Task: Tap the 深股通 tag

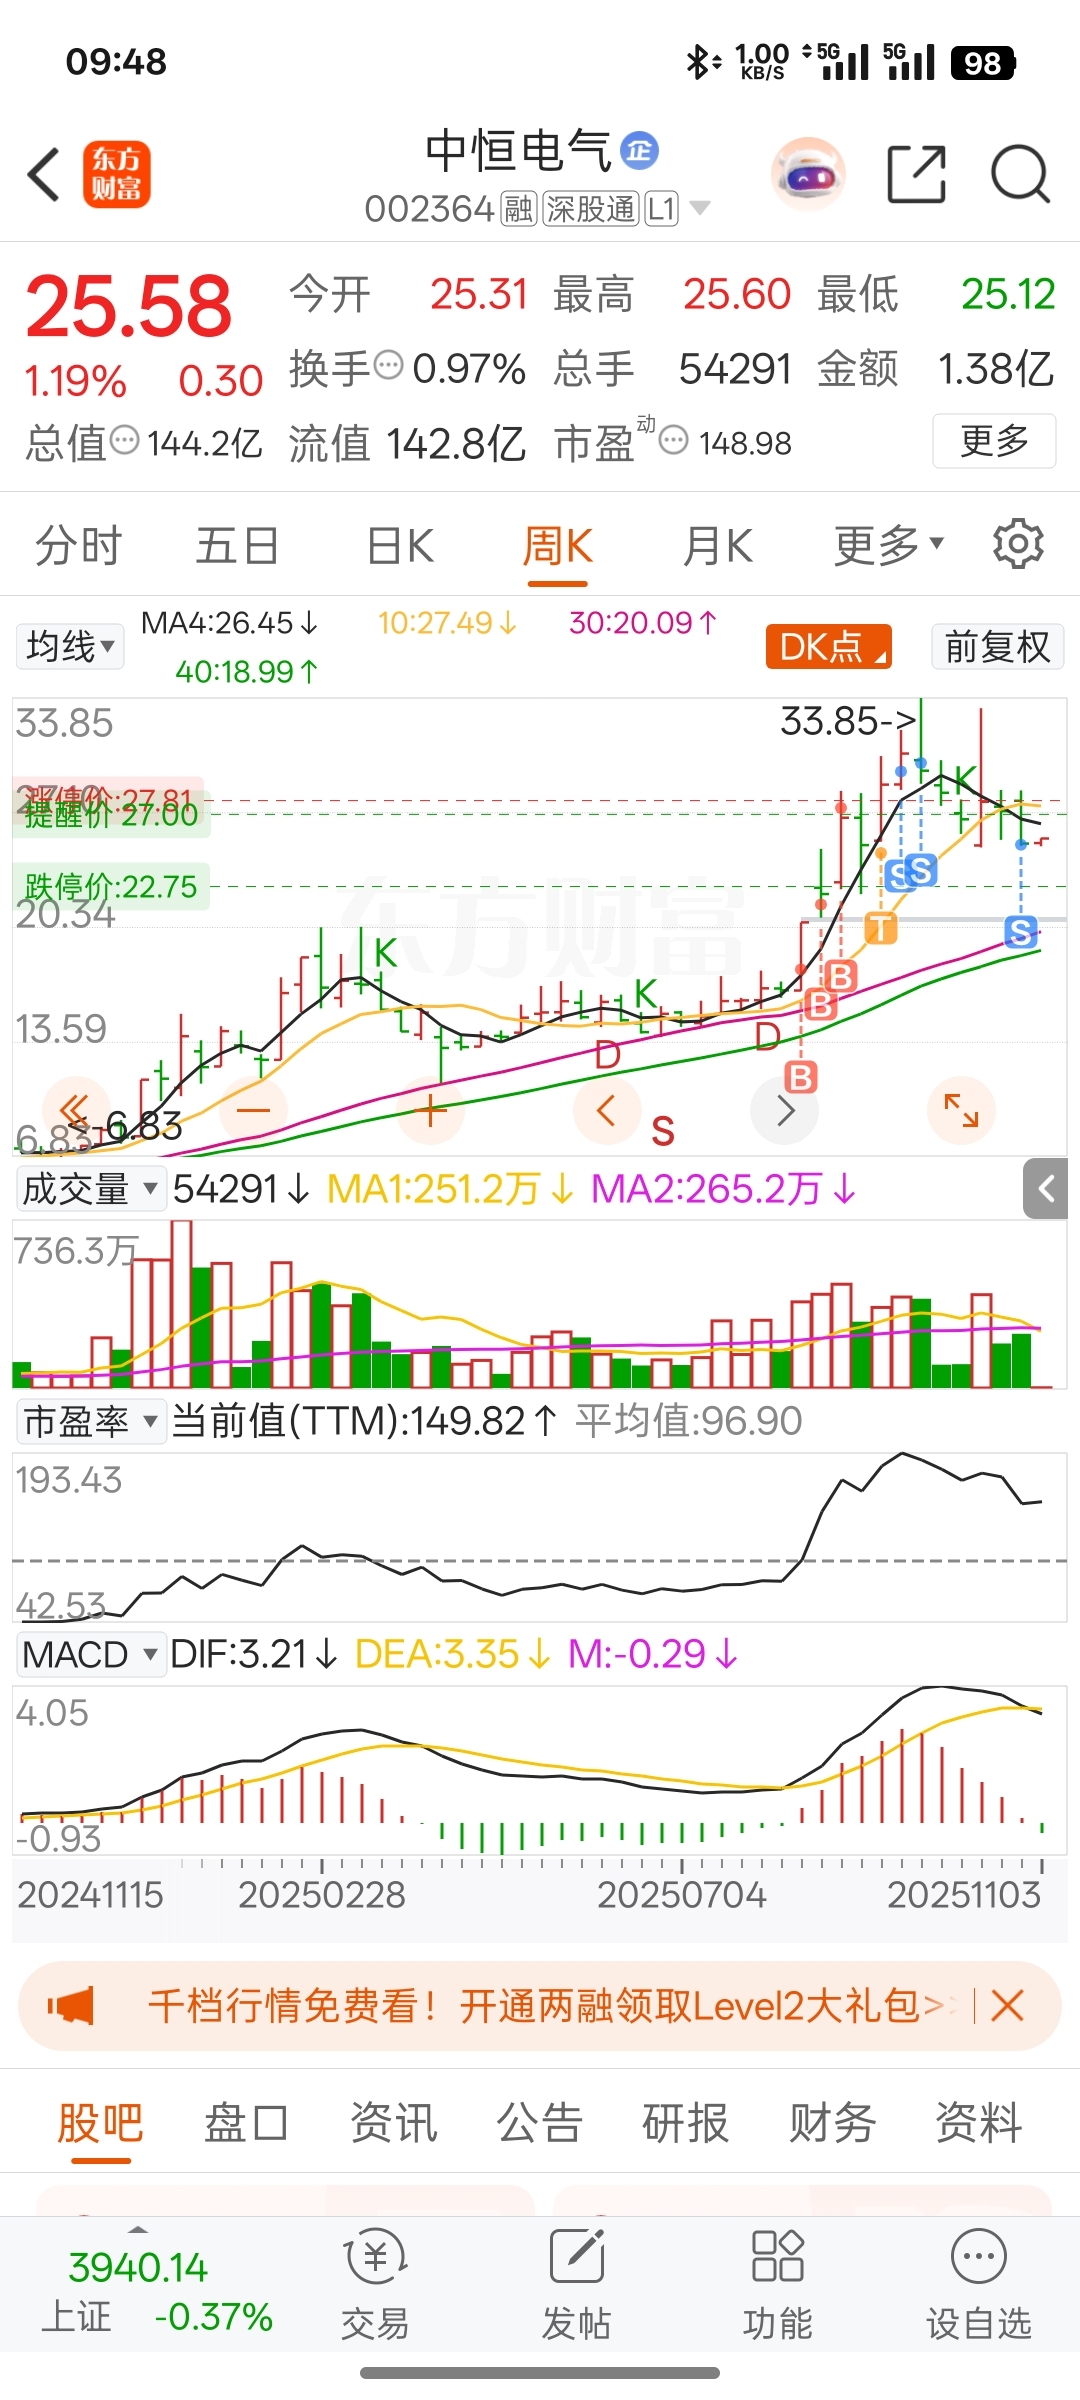Action: (590, 209)
